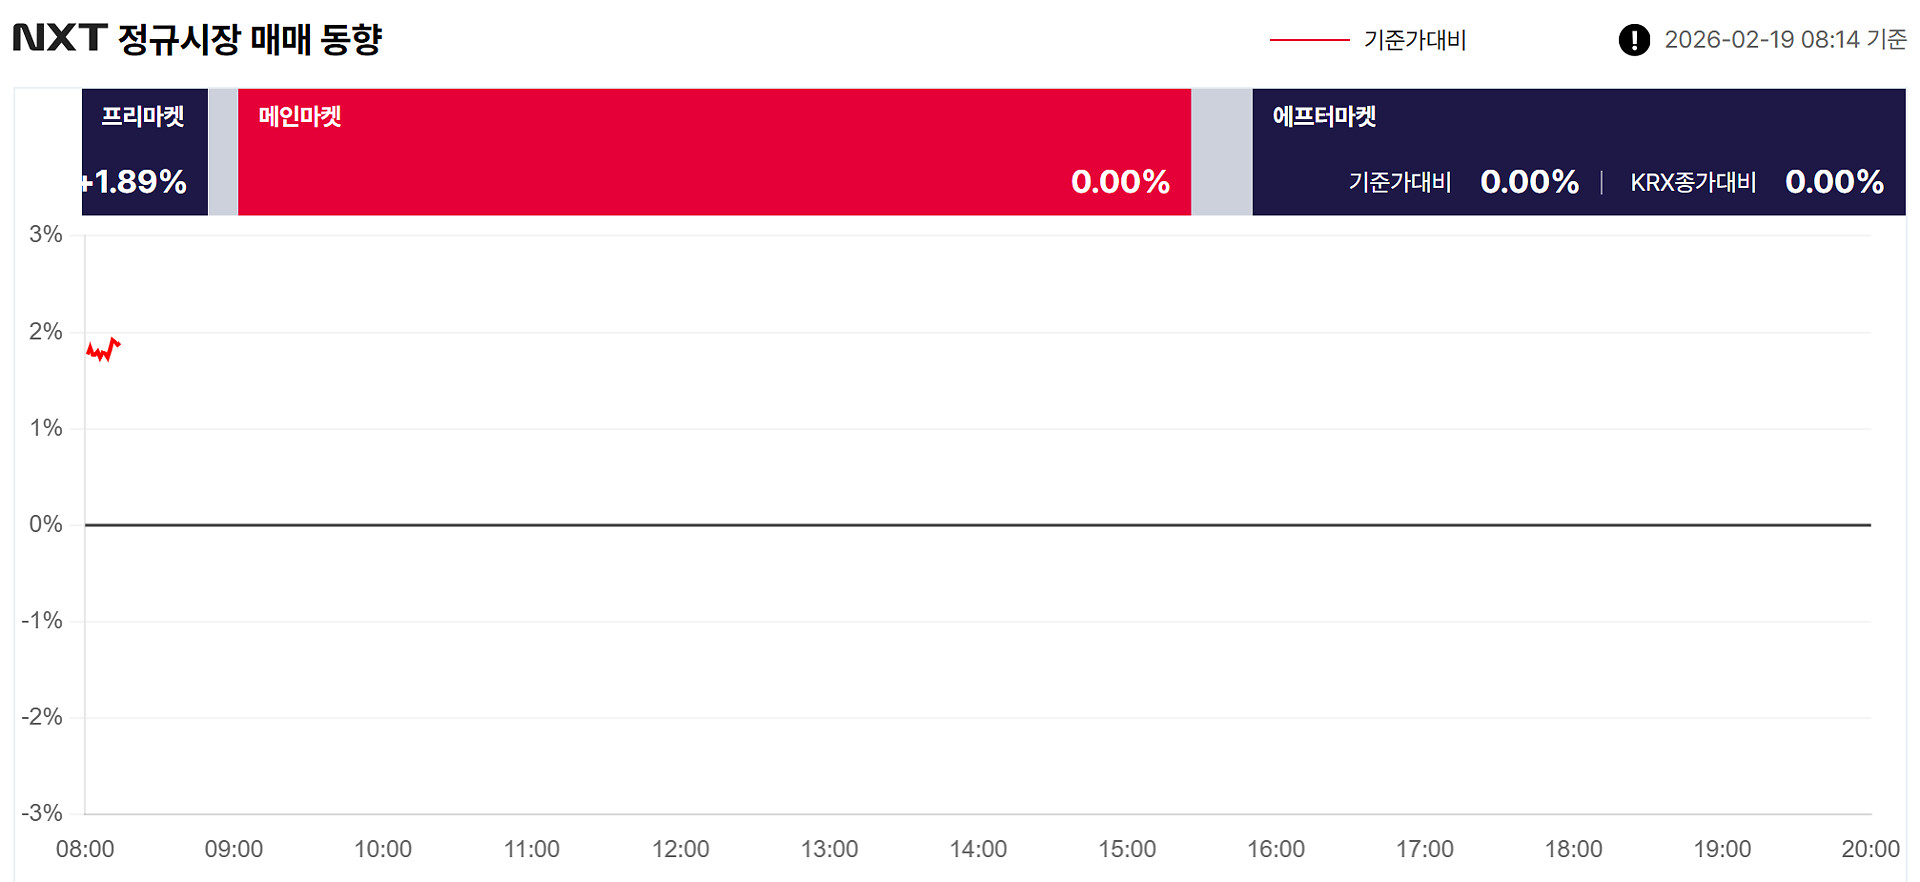Click the red legend line for 기준가대비
Image resolution: width=1920 pixels, height=882 pixels.
[x=1309, y=40]
